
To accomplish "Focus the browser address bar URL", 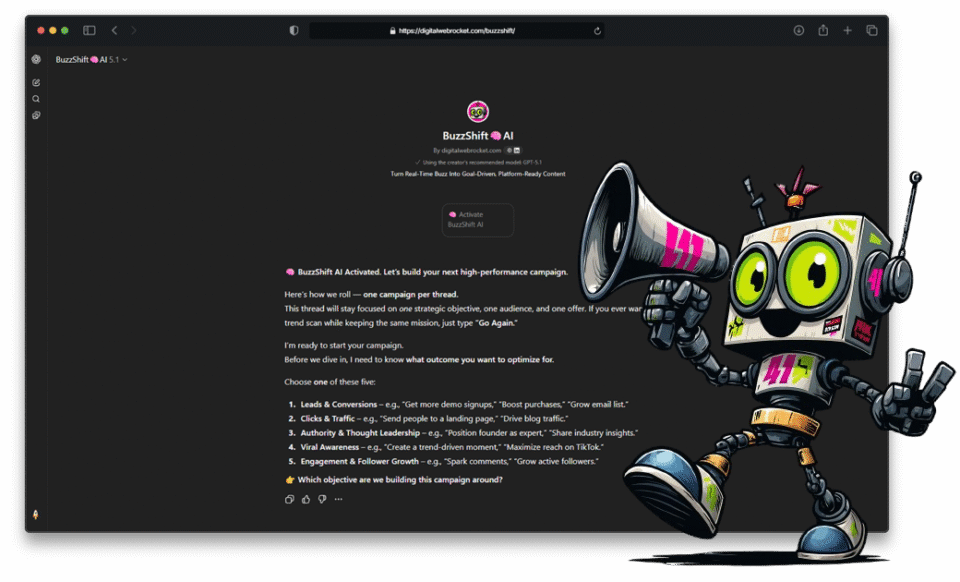I will pos(456,31).
